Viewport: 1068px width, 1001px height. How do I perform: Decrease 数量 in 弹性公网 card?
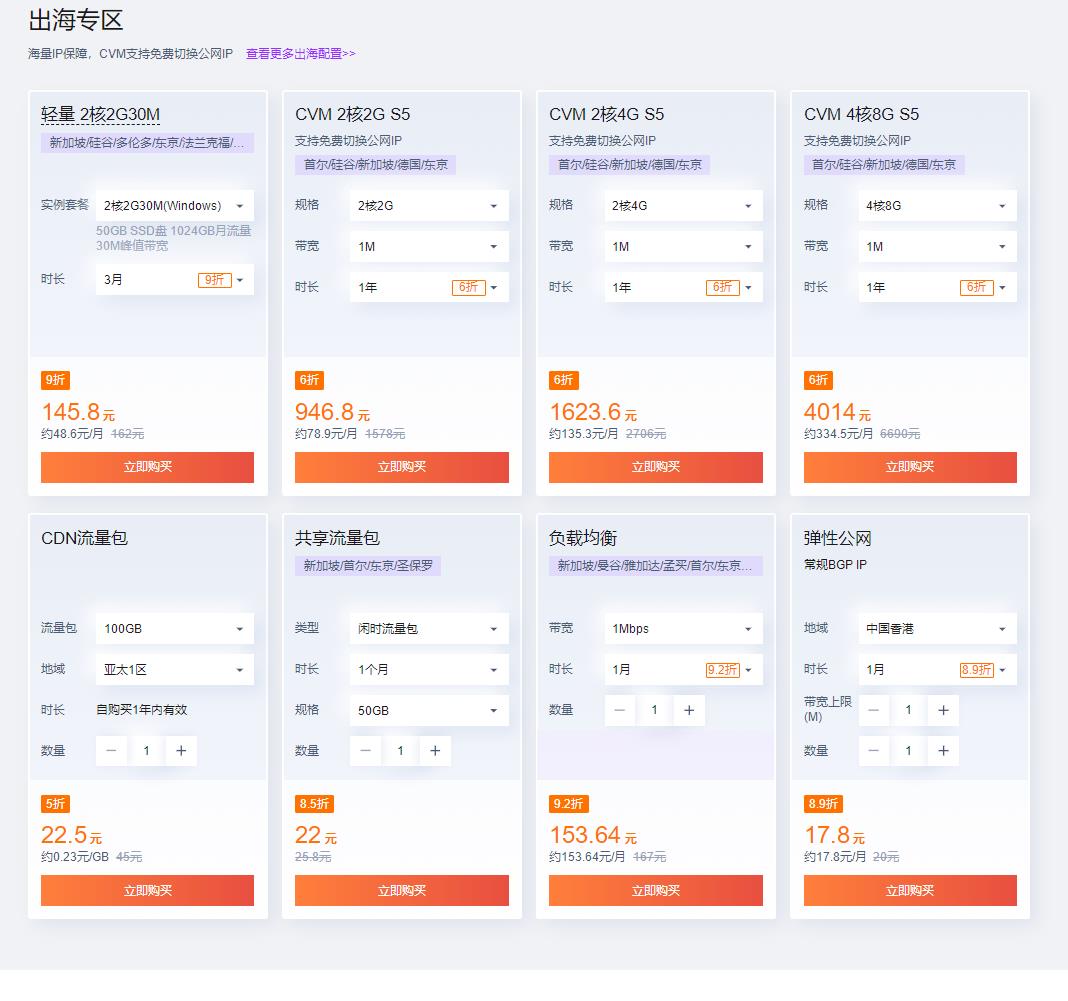tap(874, 750)
